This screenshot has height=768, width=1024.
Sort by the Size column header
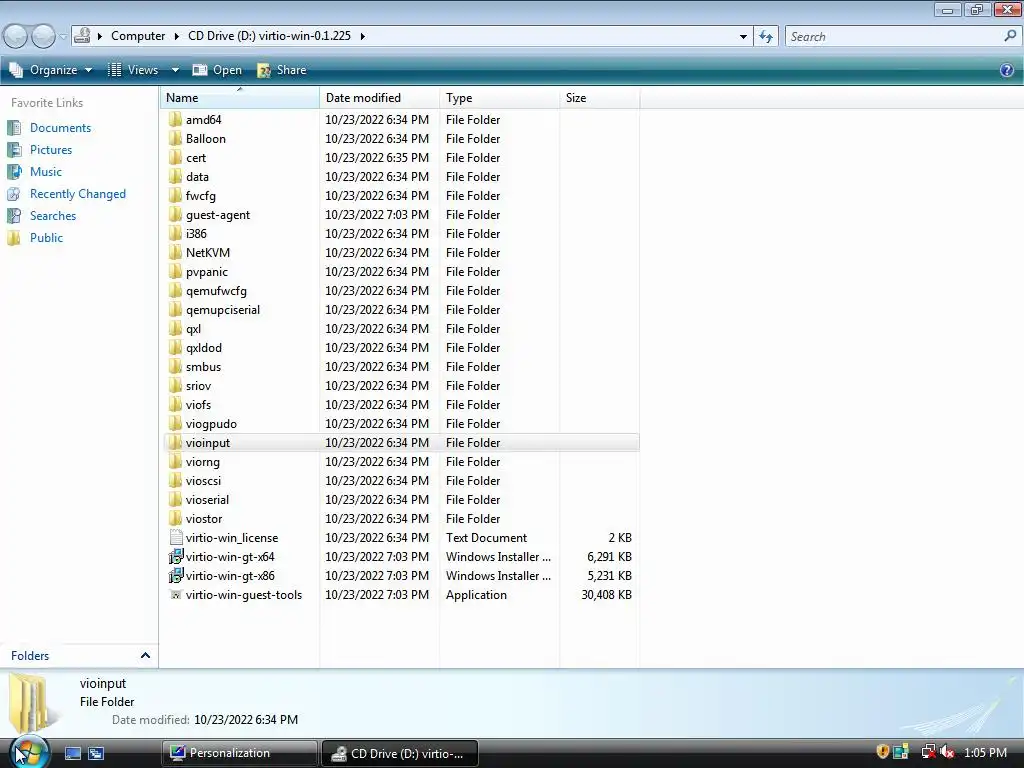(600, 98)
